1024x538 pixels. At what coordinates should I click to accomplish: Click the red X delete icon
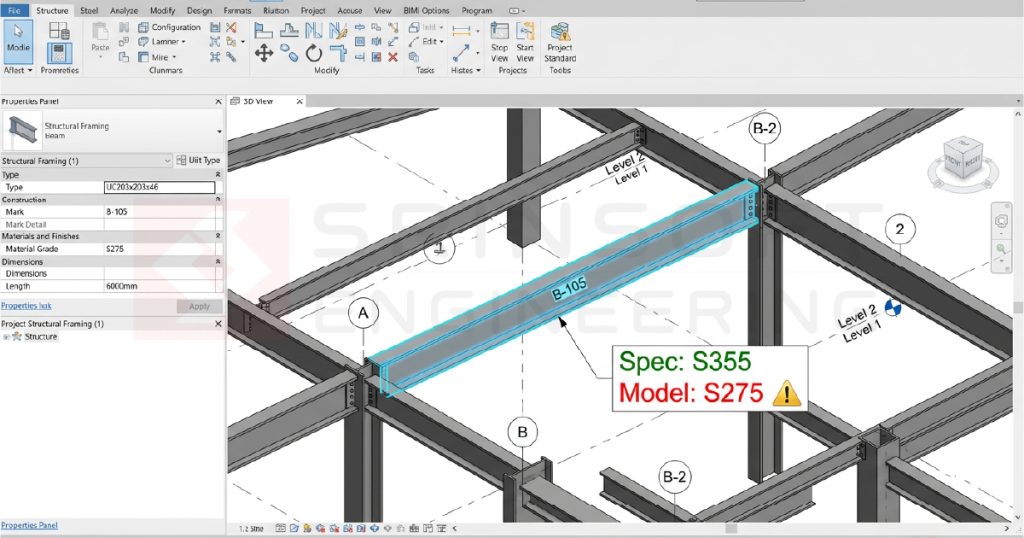[393, 57]
